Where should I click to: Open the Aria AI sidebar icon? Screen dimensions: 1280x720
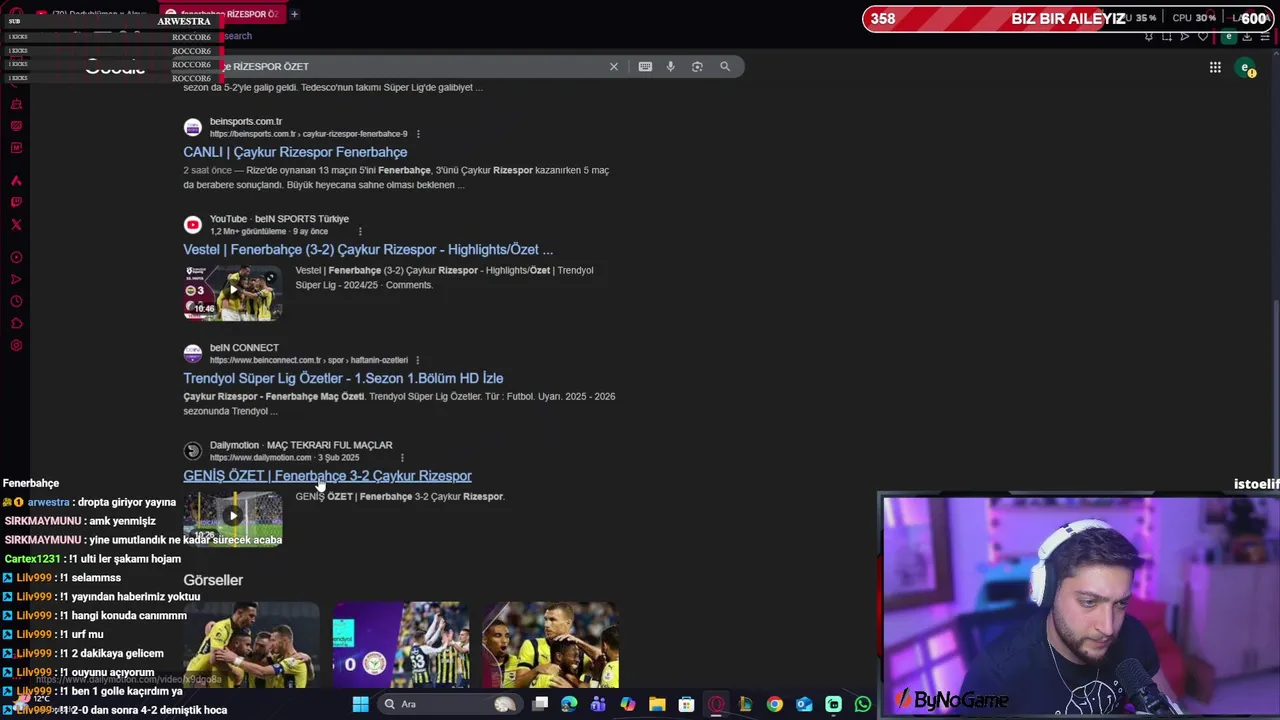point(16,180)
